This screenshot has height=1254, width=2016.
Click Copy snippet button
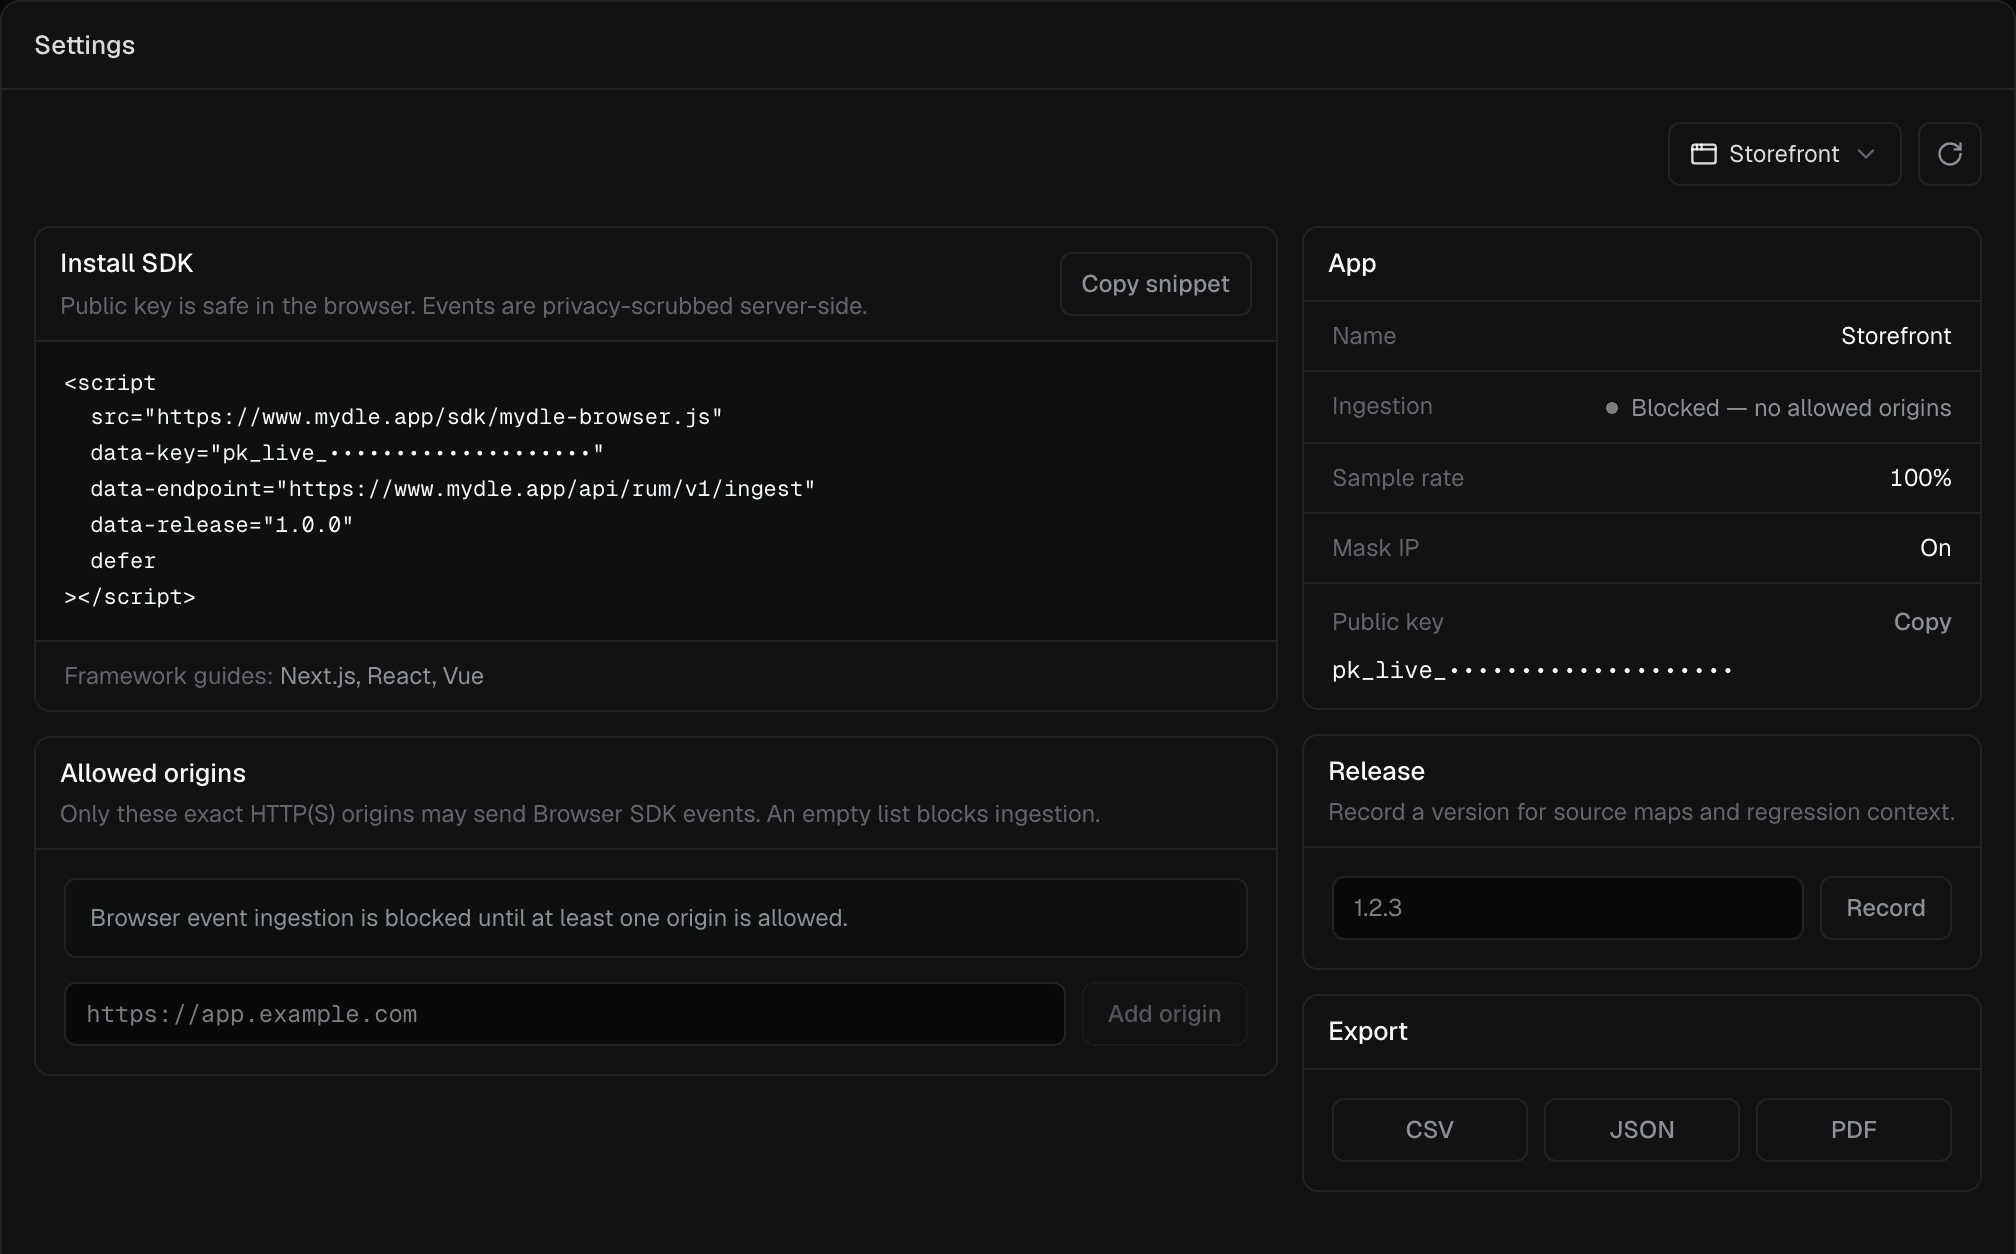pos(1155,284)
